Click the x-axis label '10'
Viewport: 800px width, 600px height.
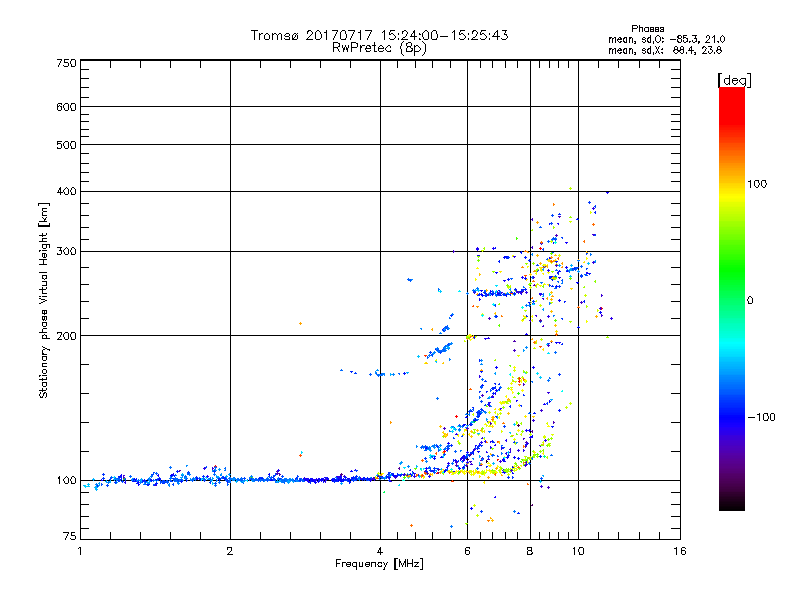pyautogui.click(x=578, y=551)
